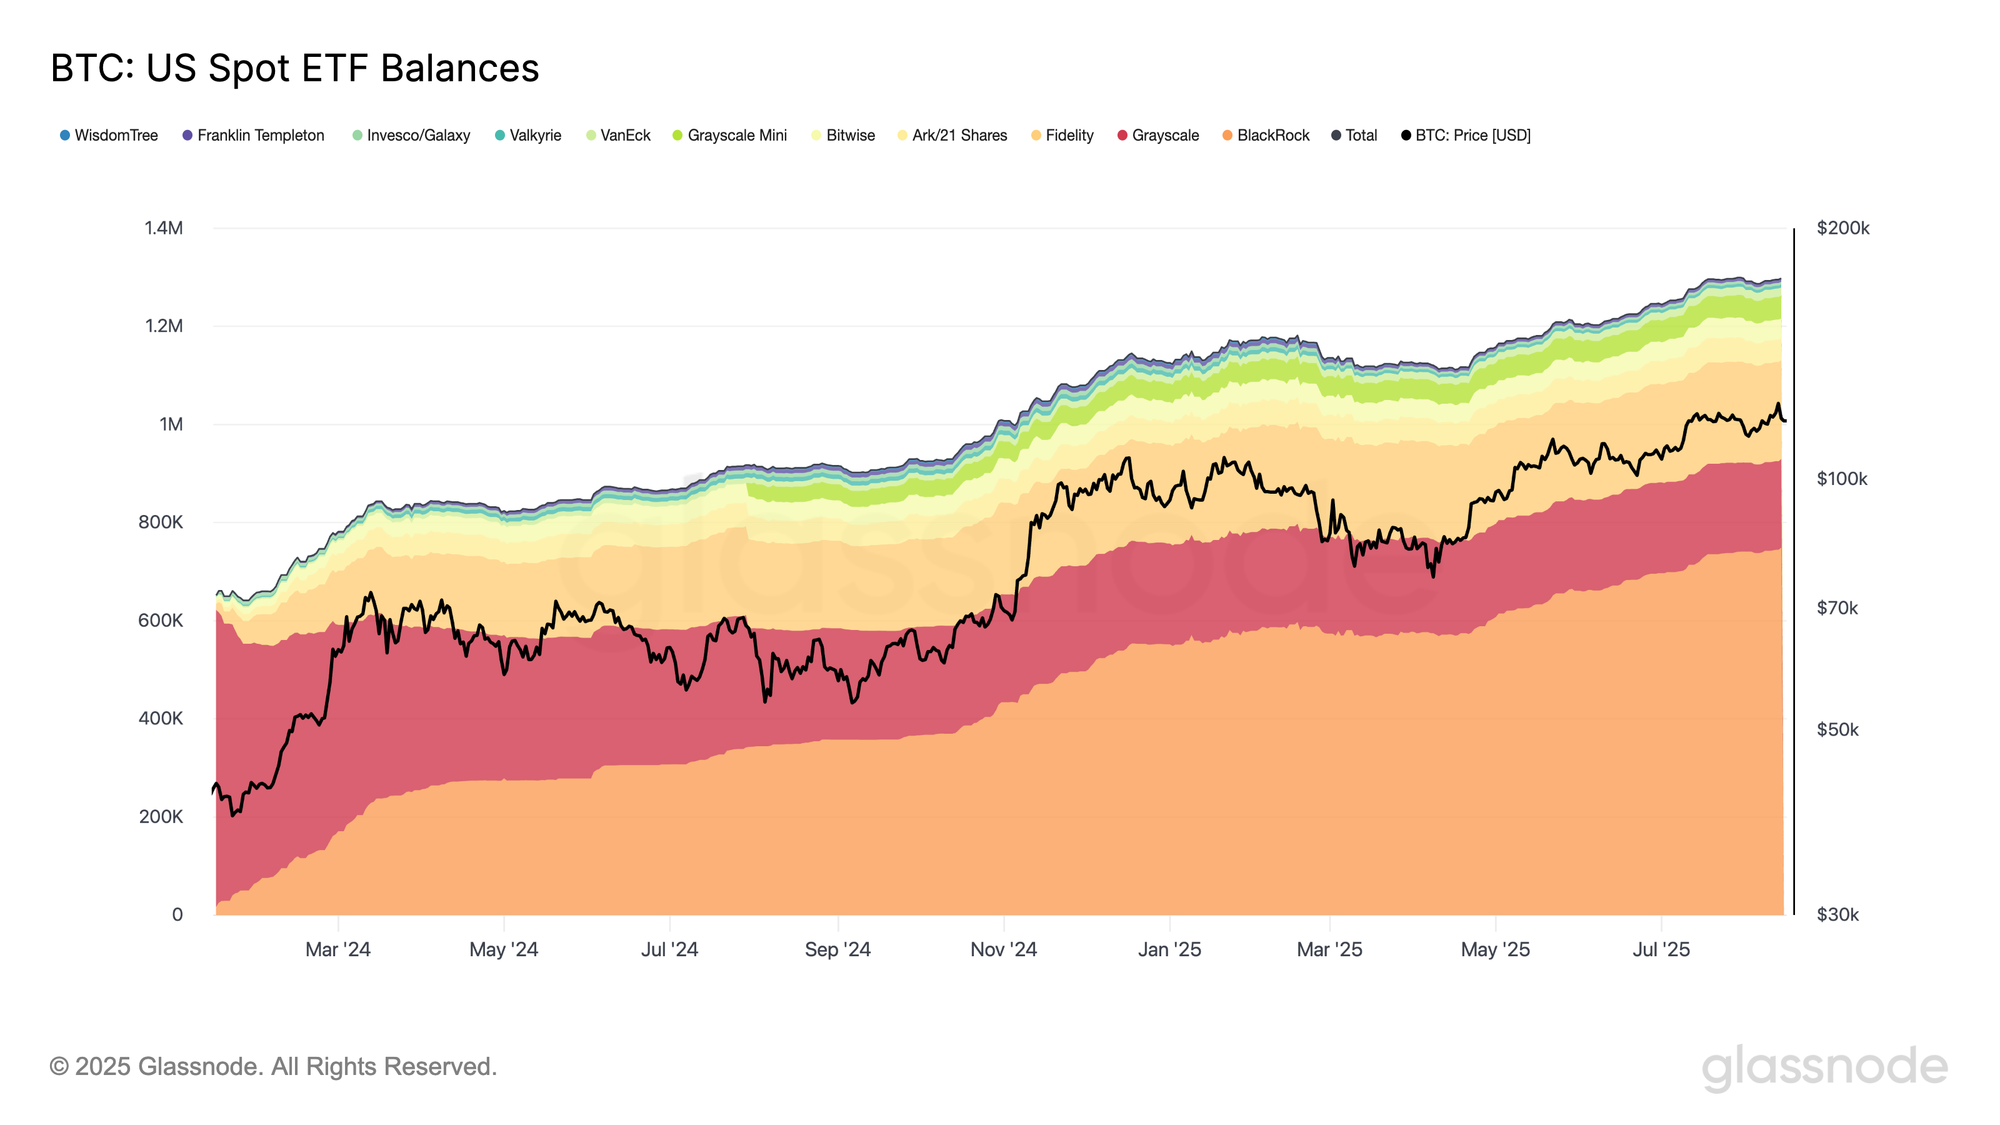Toggle the Total legend entry
This screenshot has height=1125, width=2000.
(x=1354, y=135)
